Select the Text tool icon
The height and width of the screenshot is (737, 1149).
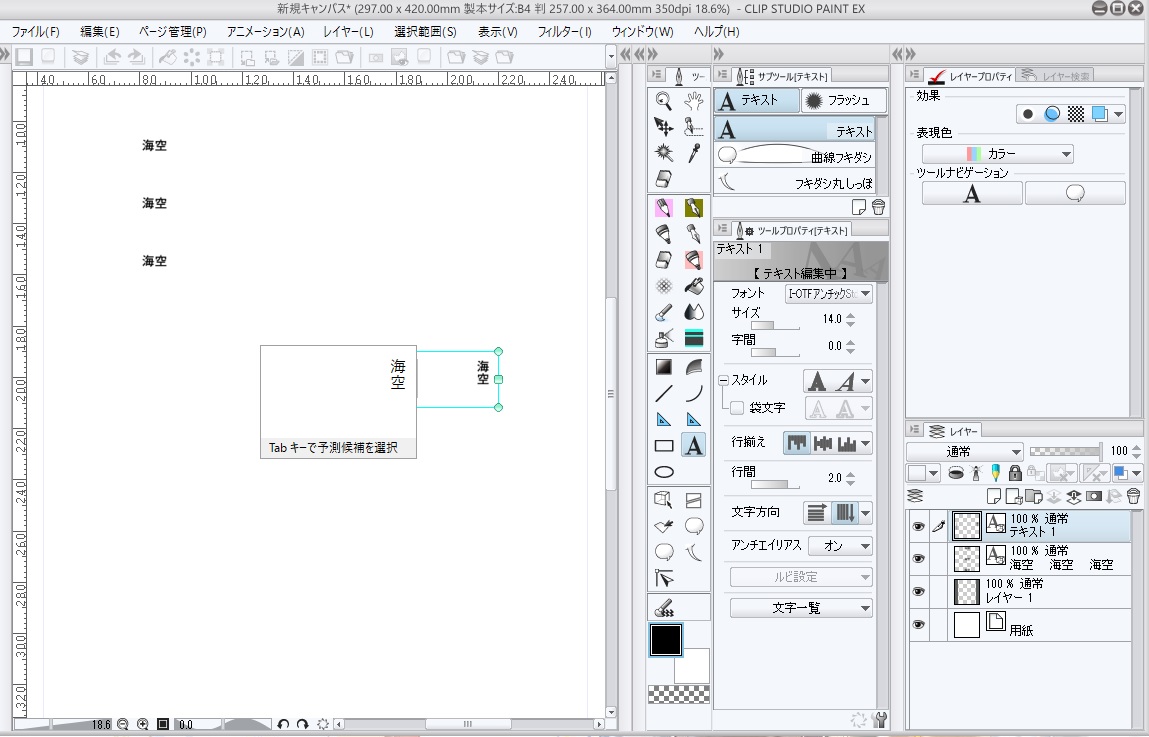click(693, 445)
